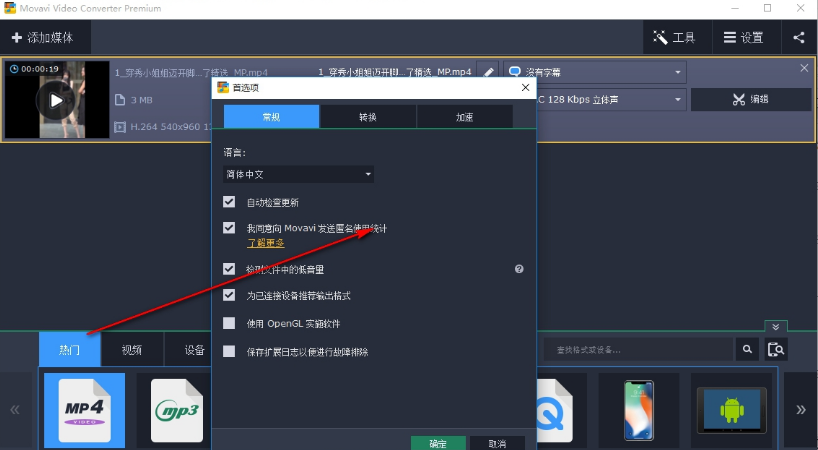Toggle the Movavi anonymous usage statistics checkbox

[x=229, y=227]
